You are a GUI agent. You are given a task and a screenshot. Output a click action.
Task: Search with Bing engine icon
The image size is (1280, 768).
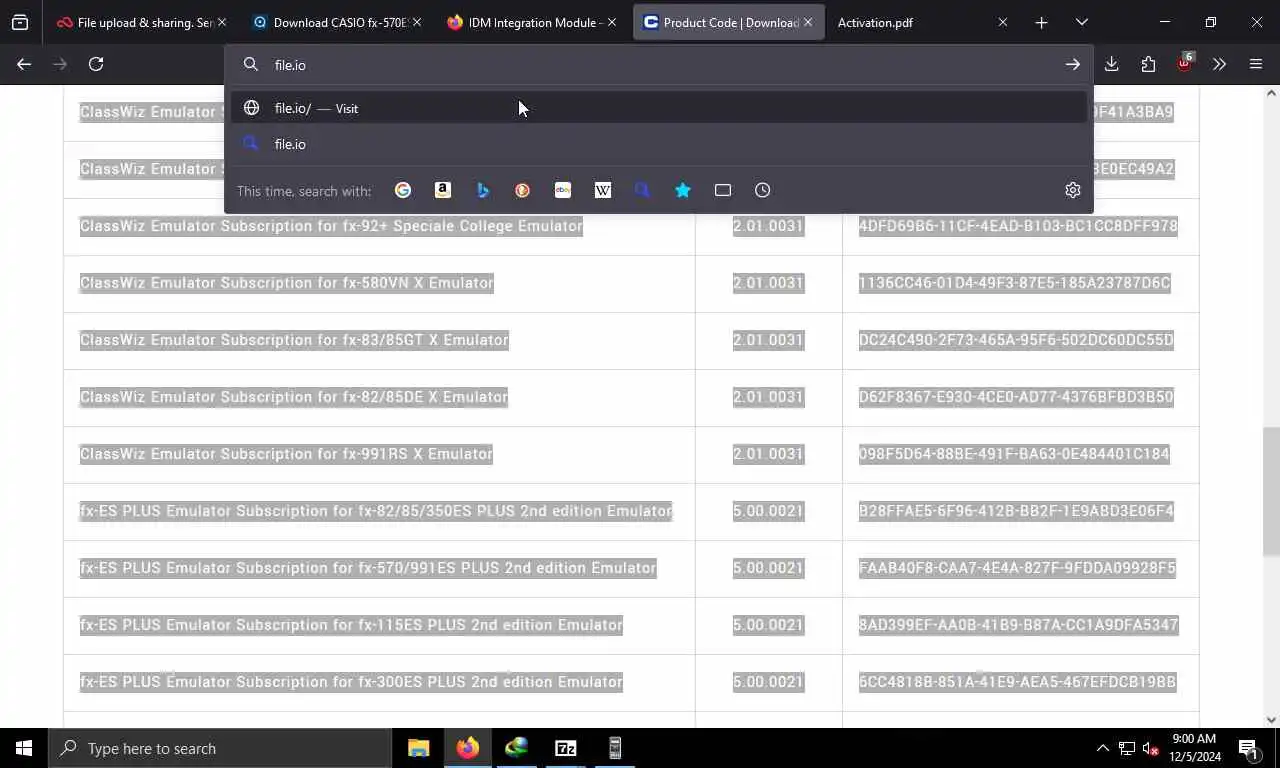pos(483,190)
